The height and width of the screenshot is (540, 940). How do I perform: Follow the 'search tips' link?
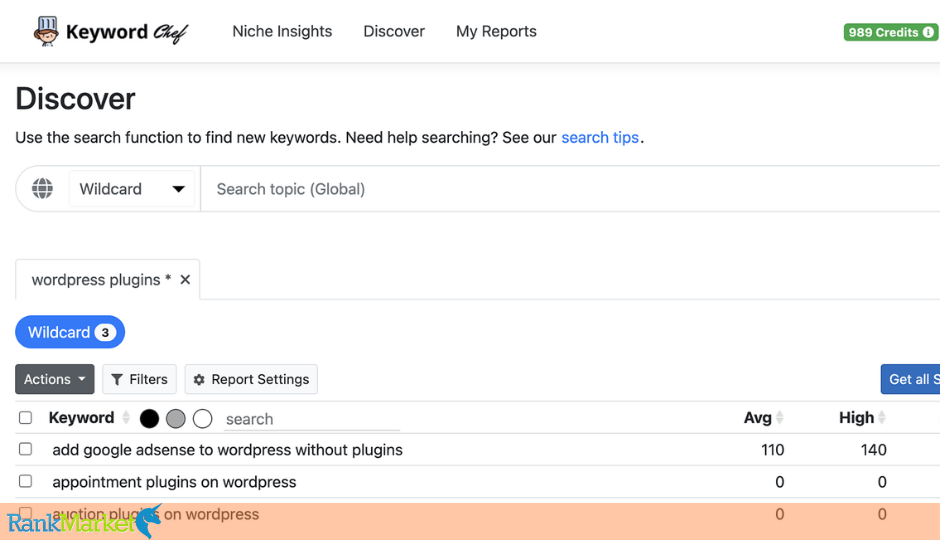point(600,137)
